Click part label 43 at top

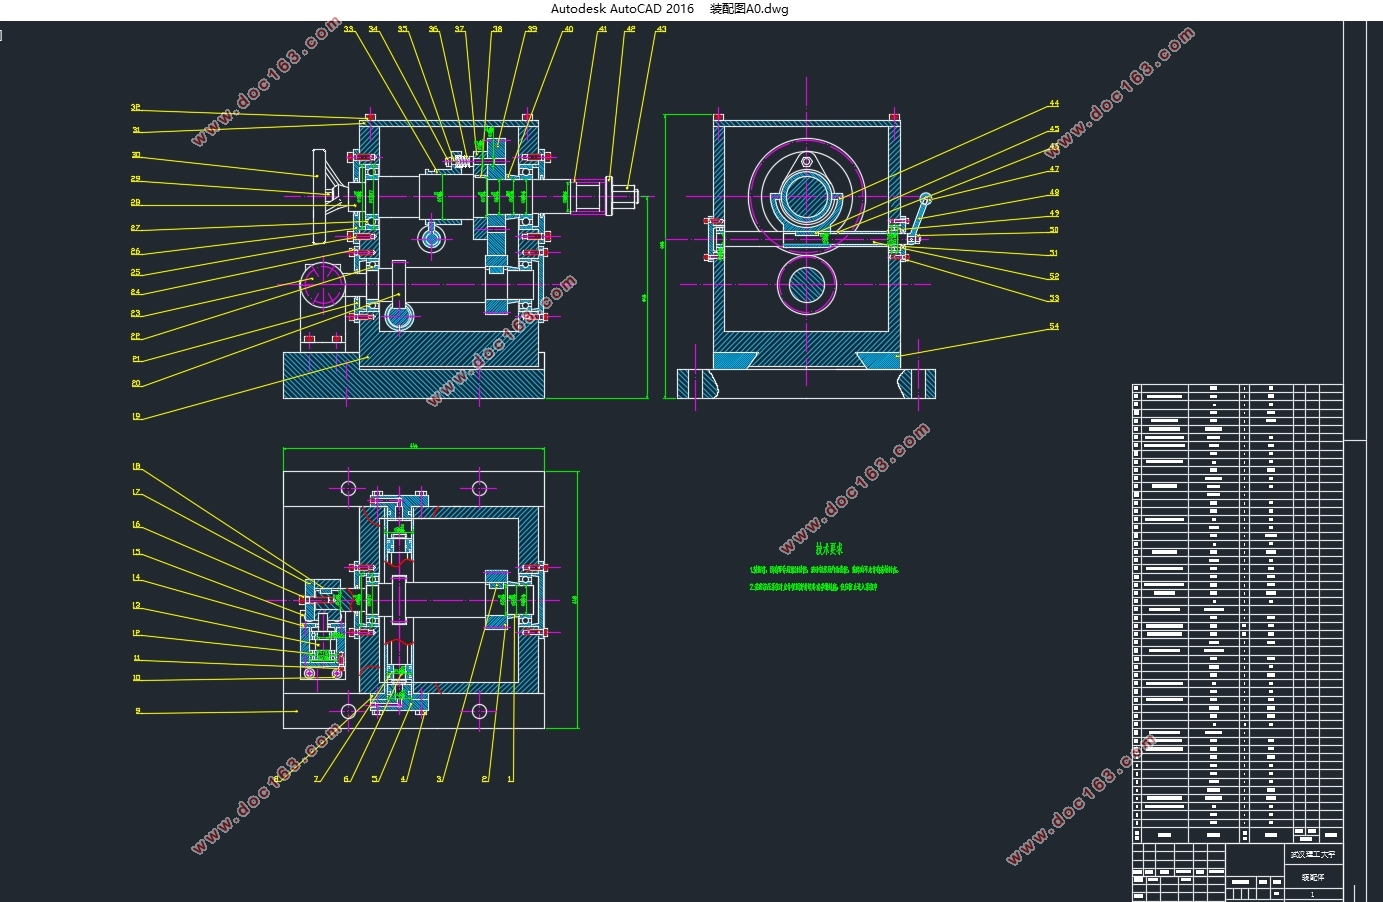coord(661,29)
